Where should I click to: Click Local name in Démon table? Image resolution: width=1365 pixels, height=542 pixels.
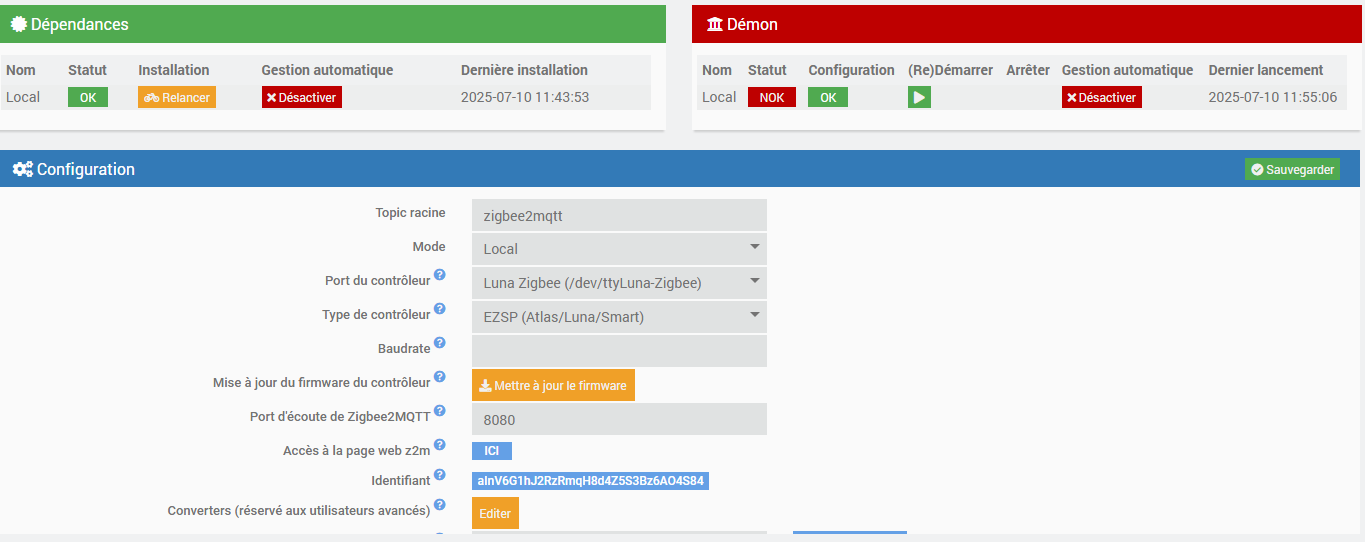tap(719, 97)
